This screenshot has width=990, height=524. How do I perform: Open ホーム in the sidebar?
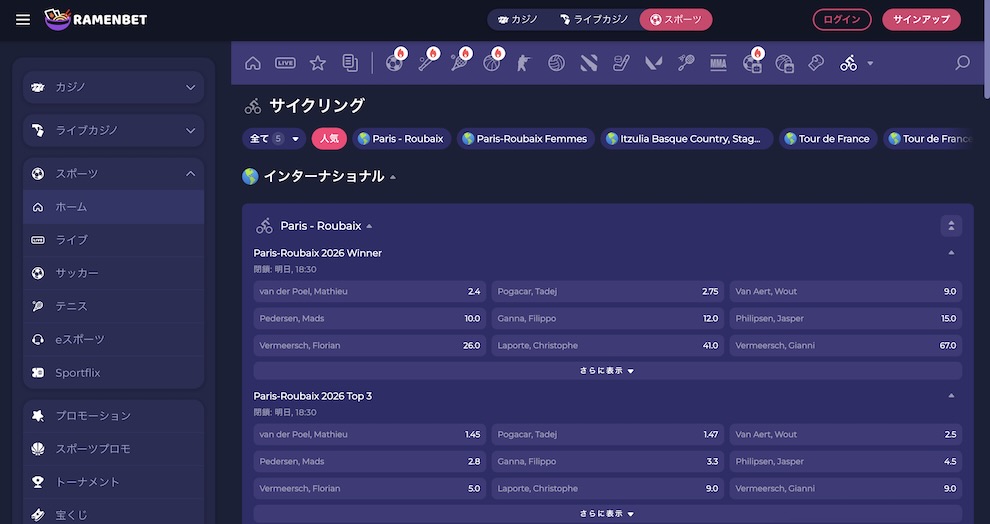[x=114, y=207]
